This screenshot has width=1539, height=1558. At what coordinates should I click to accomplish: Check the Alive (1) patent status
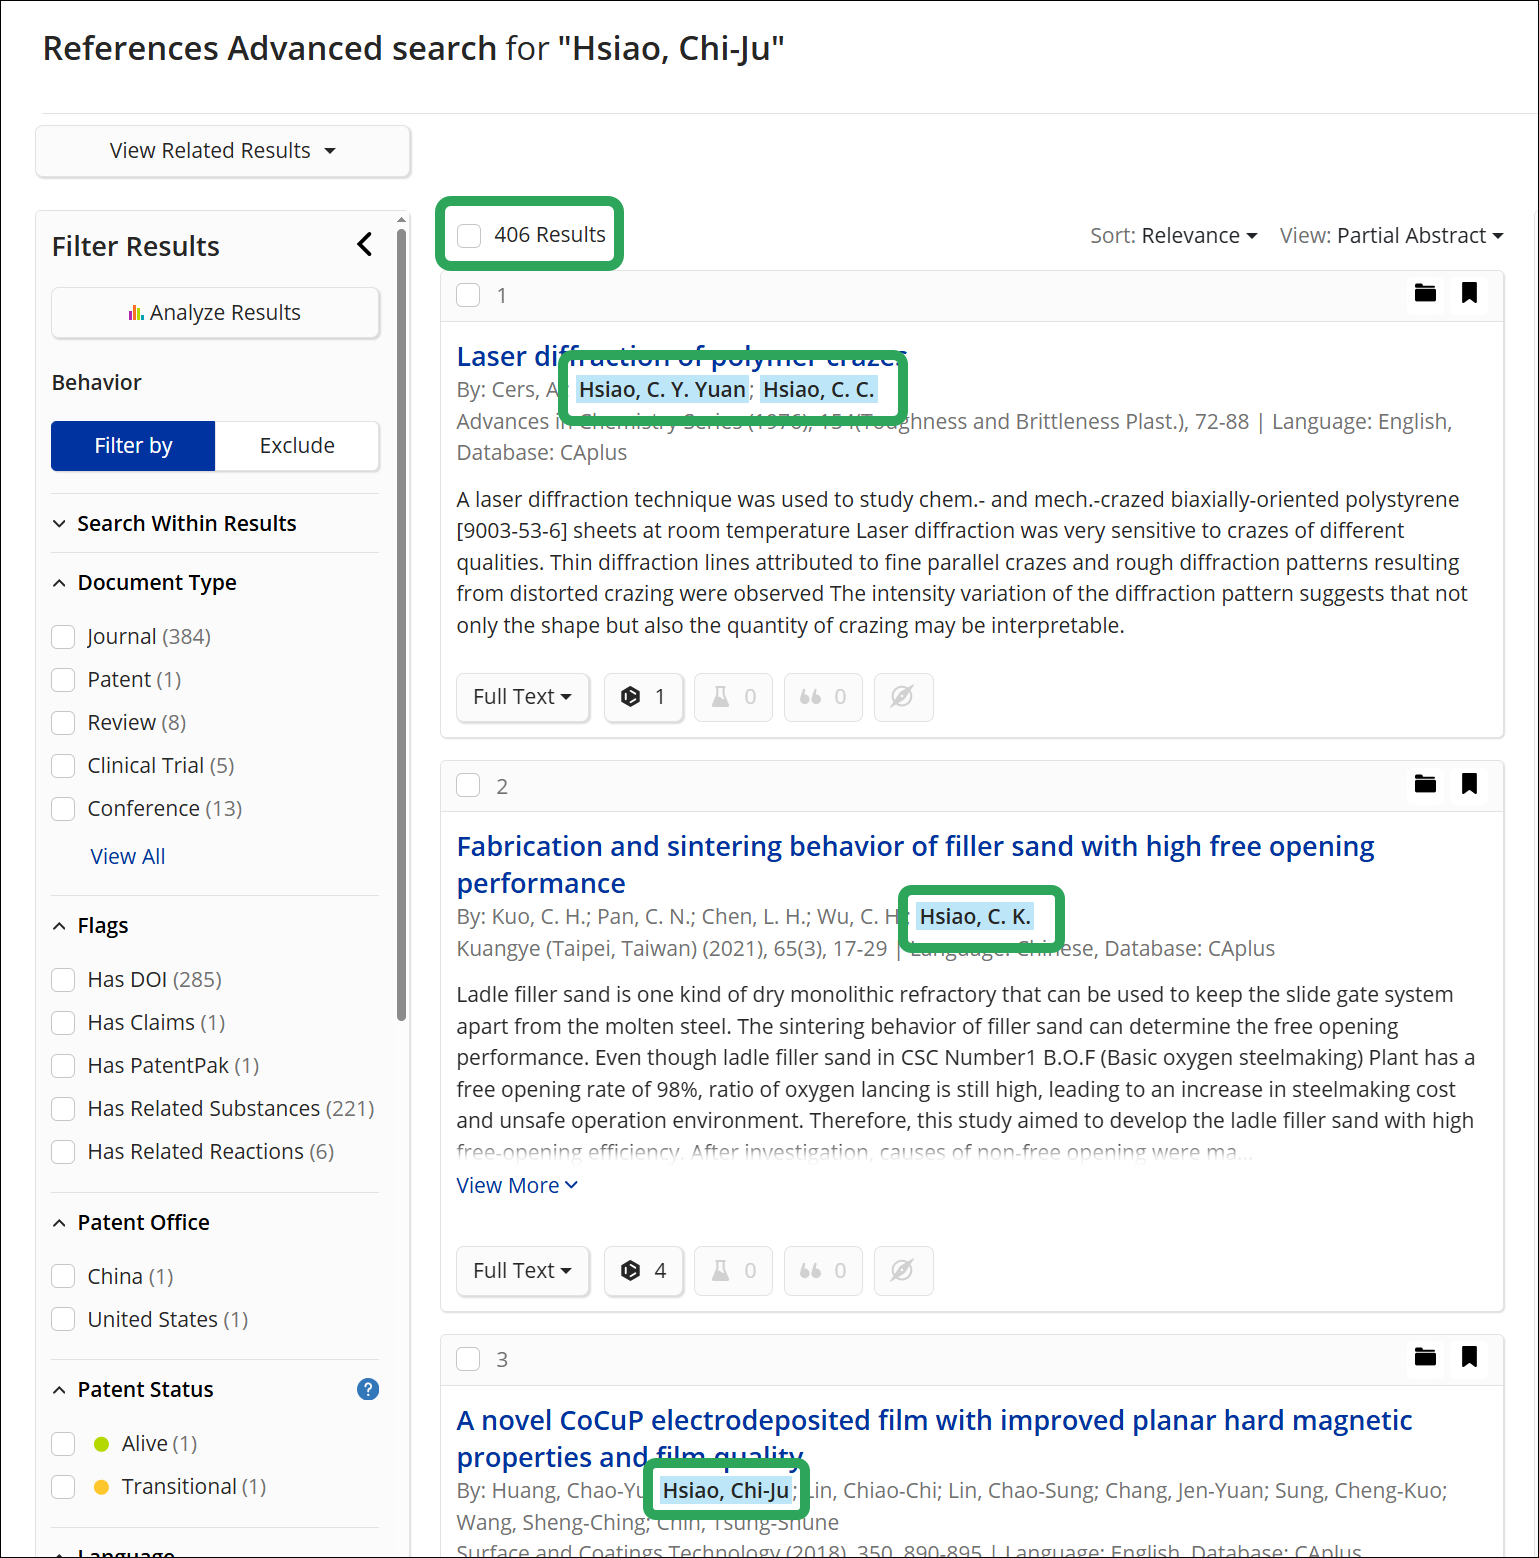[x=63, y=1444]
